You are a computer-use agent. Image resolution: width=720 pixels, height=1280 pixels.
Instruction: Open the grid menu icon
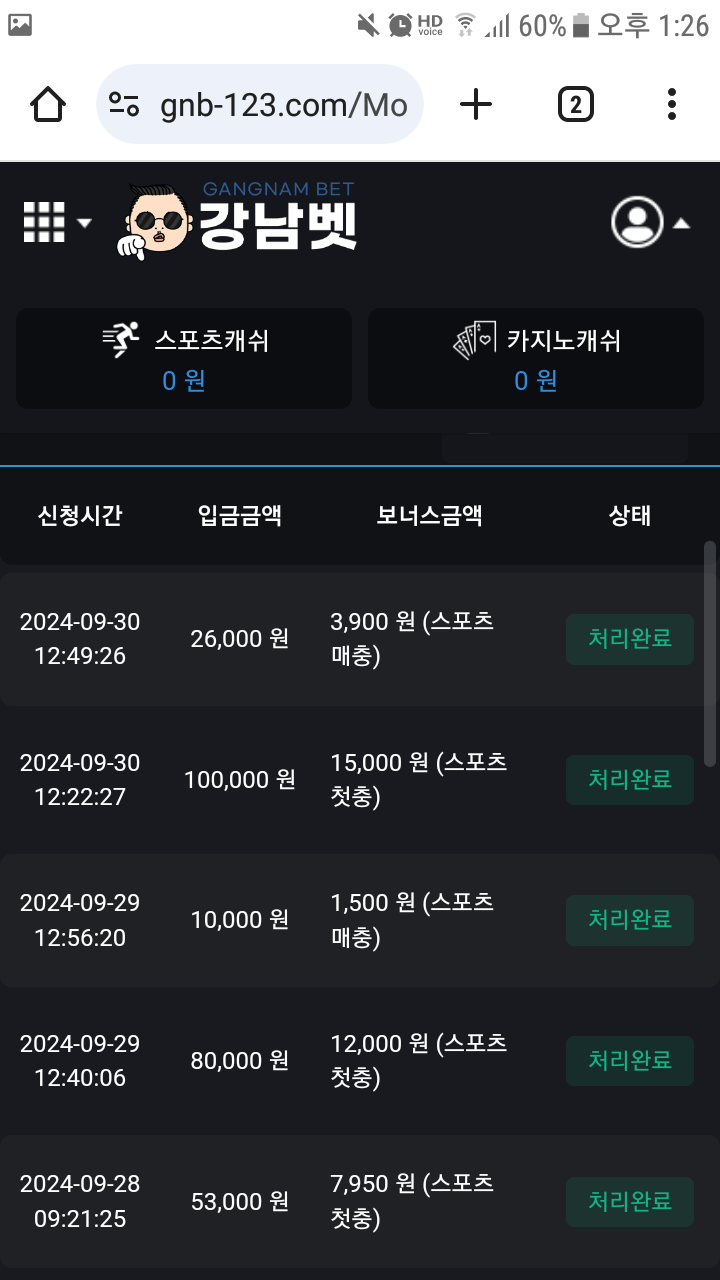tap(44, 222)
